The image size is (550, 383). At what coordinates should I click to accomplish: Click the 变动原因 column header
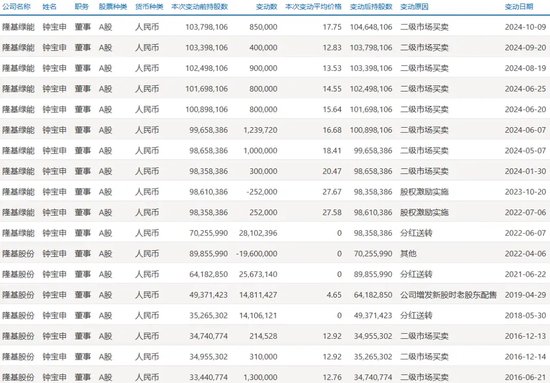414,7
